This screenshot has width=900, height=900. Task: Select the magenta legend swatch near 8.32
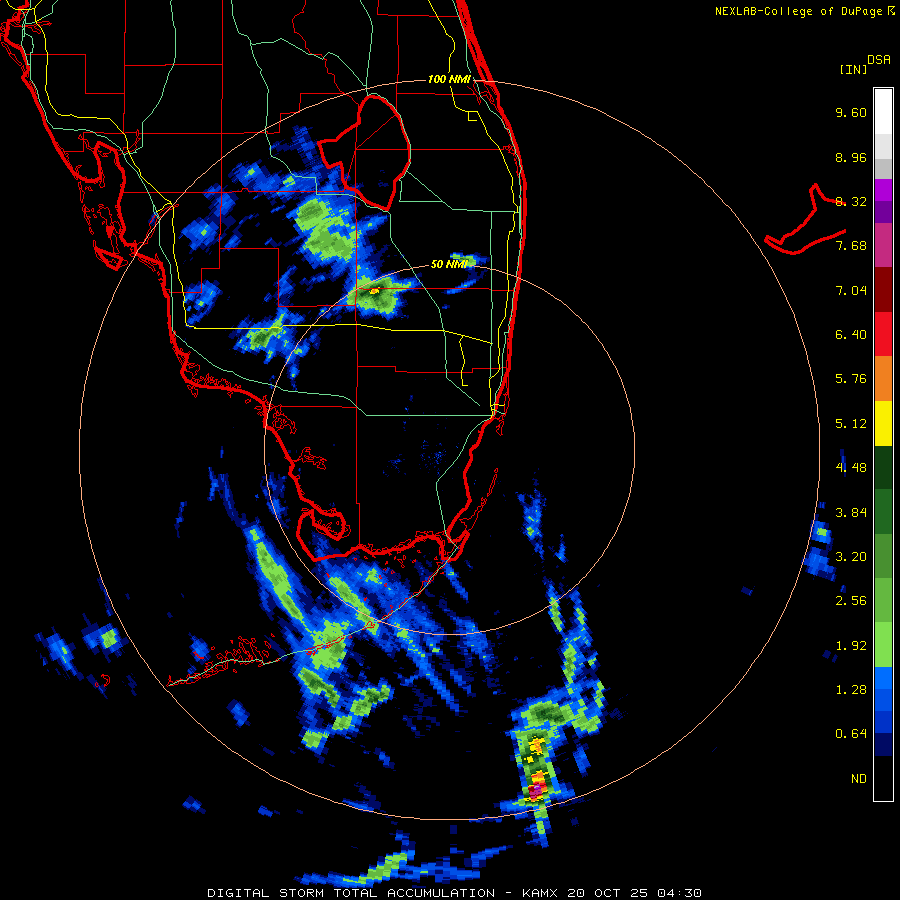click(883, 190)
